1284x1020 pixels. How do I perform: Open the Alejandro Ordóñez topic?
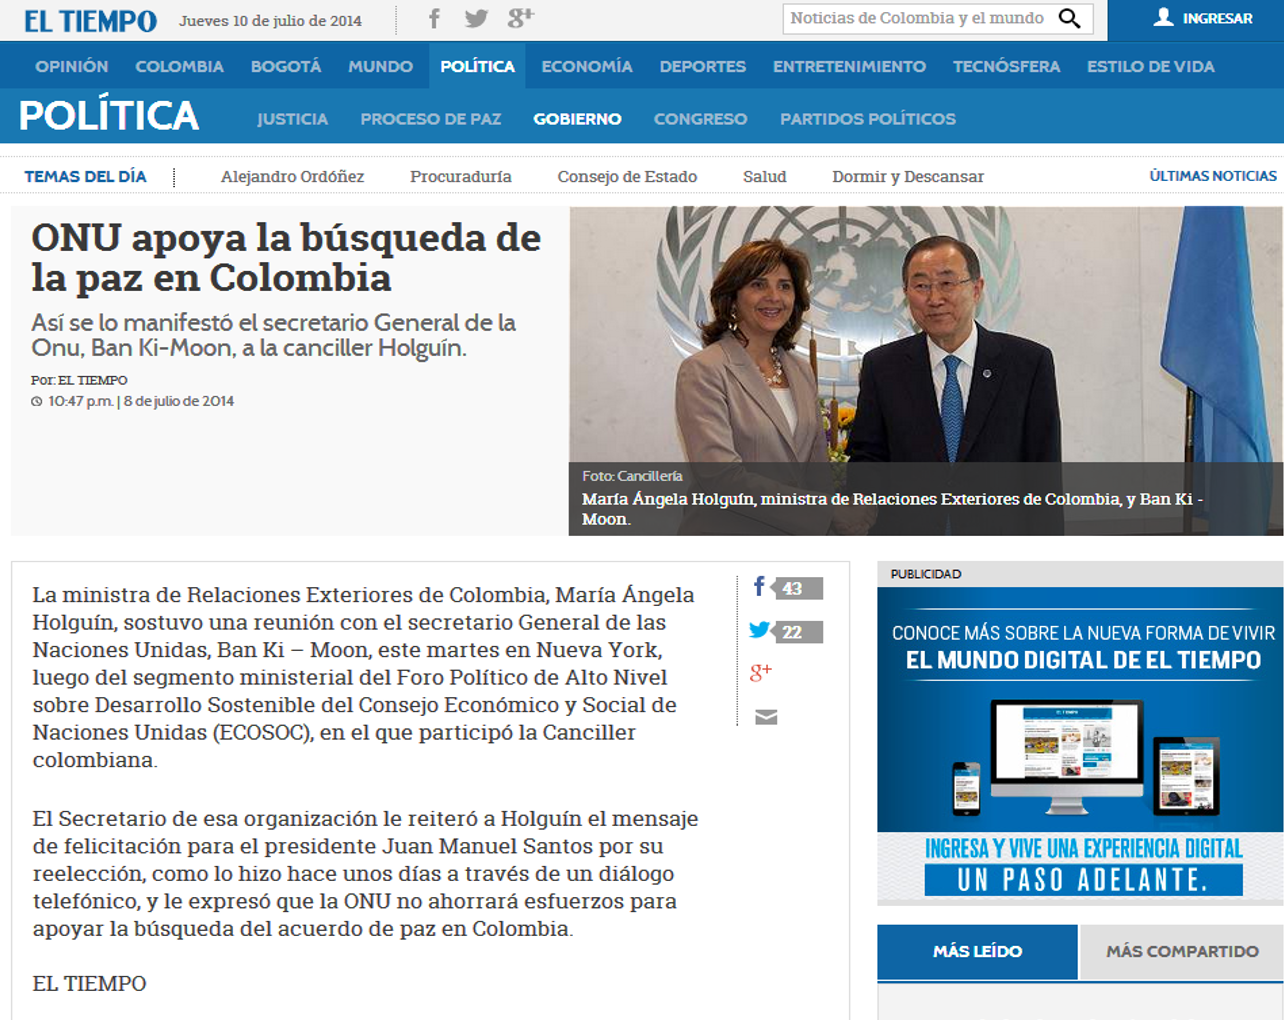[292, 176]
